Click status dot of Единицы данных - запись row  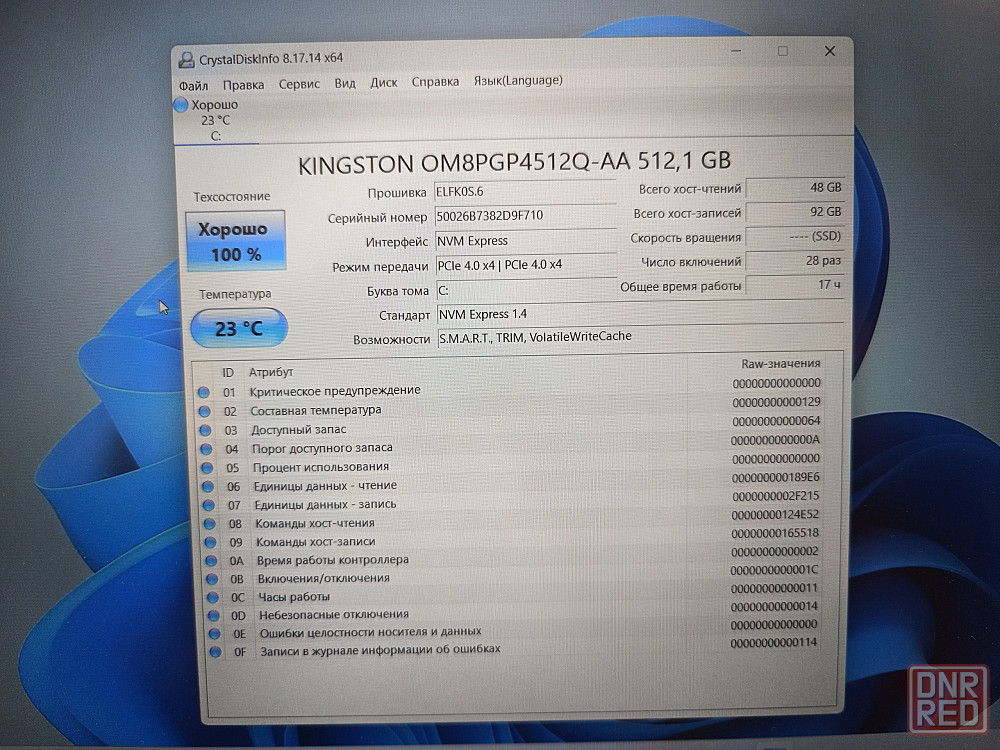click(x=209, y=505)
